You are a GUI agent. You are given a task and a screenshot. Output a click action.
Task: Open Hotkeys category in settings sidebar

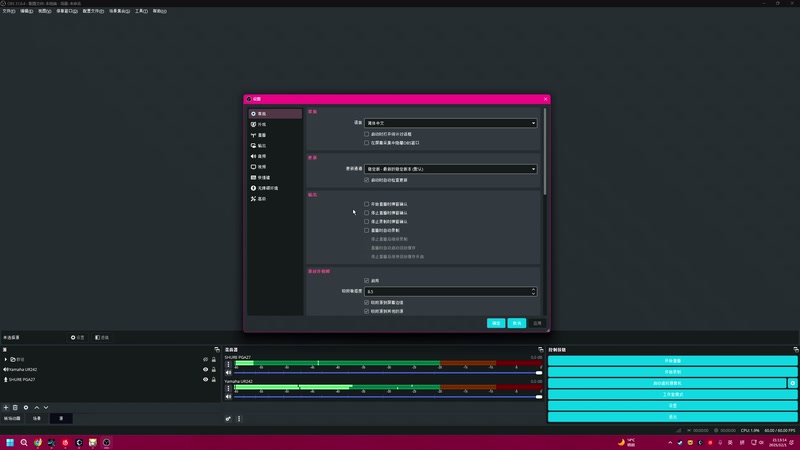[x=275, y=178]
